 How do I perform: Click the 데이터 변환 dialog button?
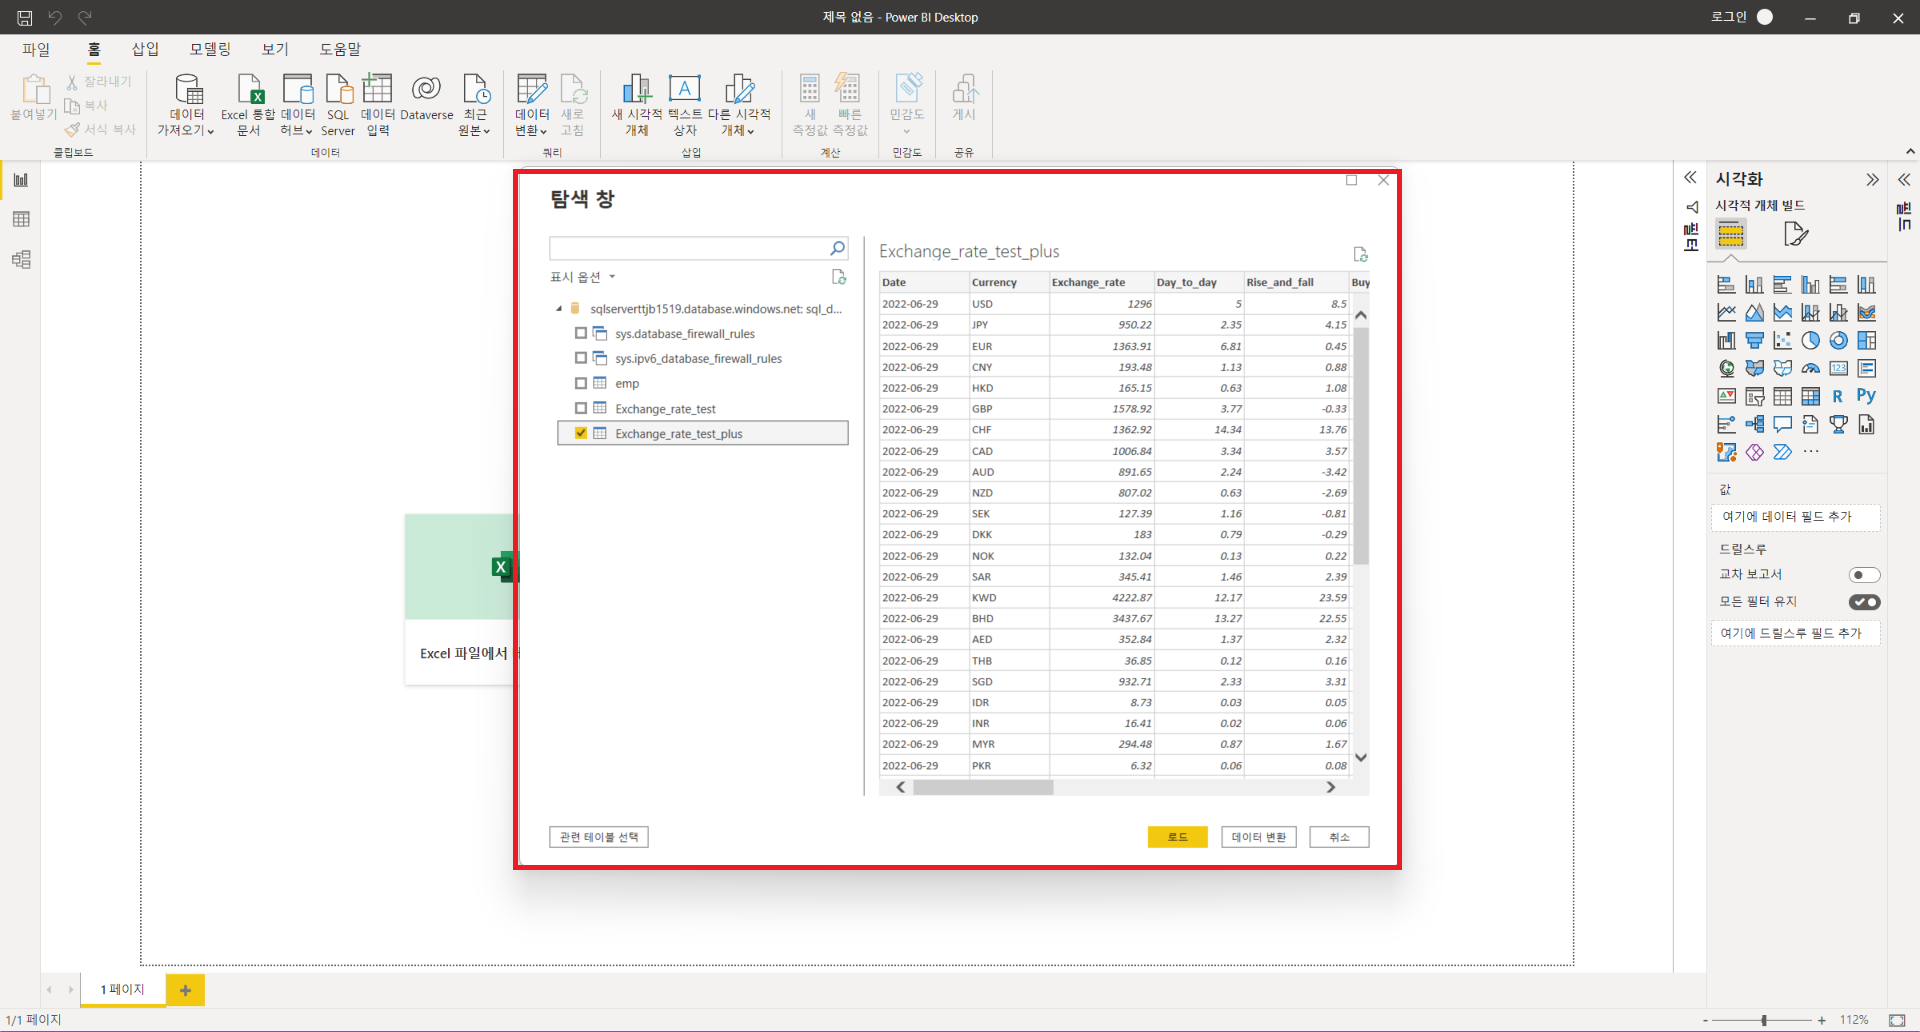(1259, 837)
